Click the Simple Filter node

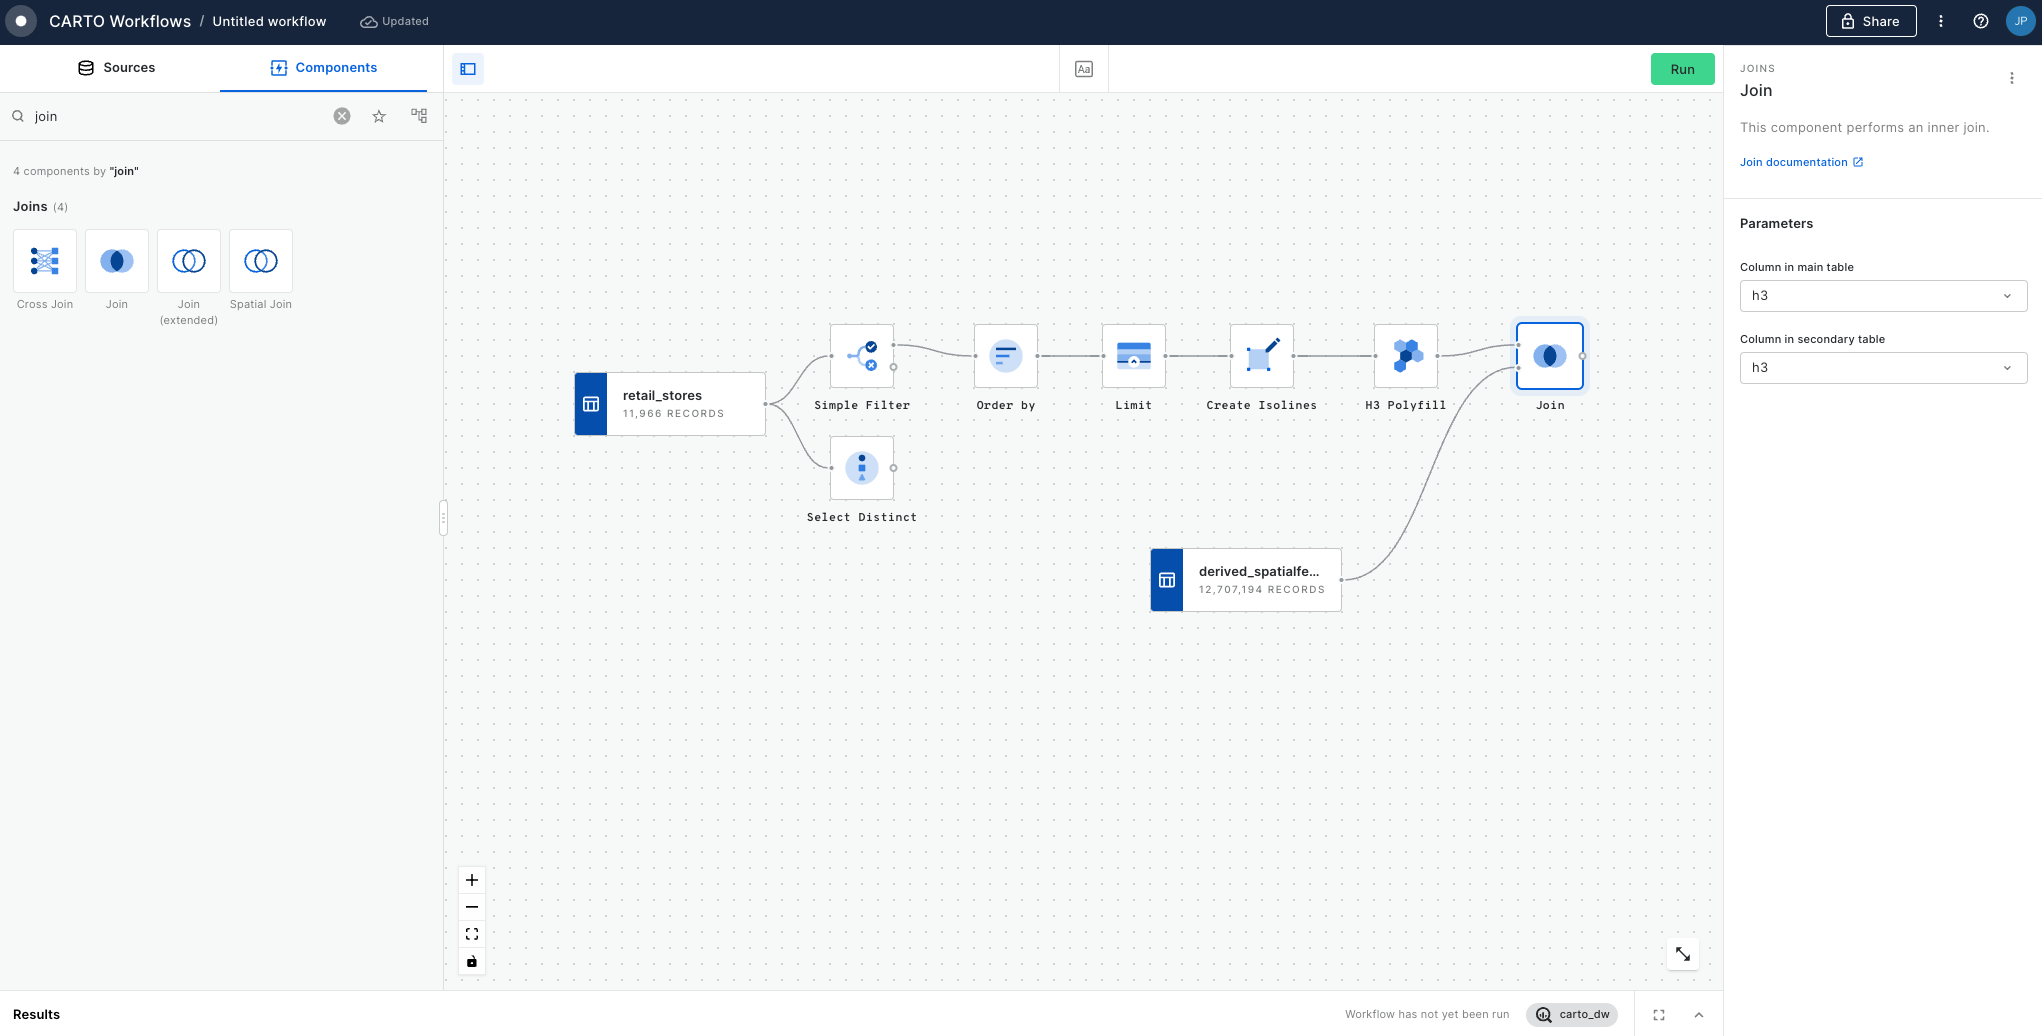pyautogui.click(x=861, y=356)
